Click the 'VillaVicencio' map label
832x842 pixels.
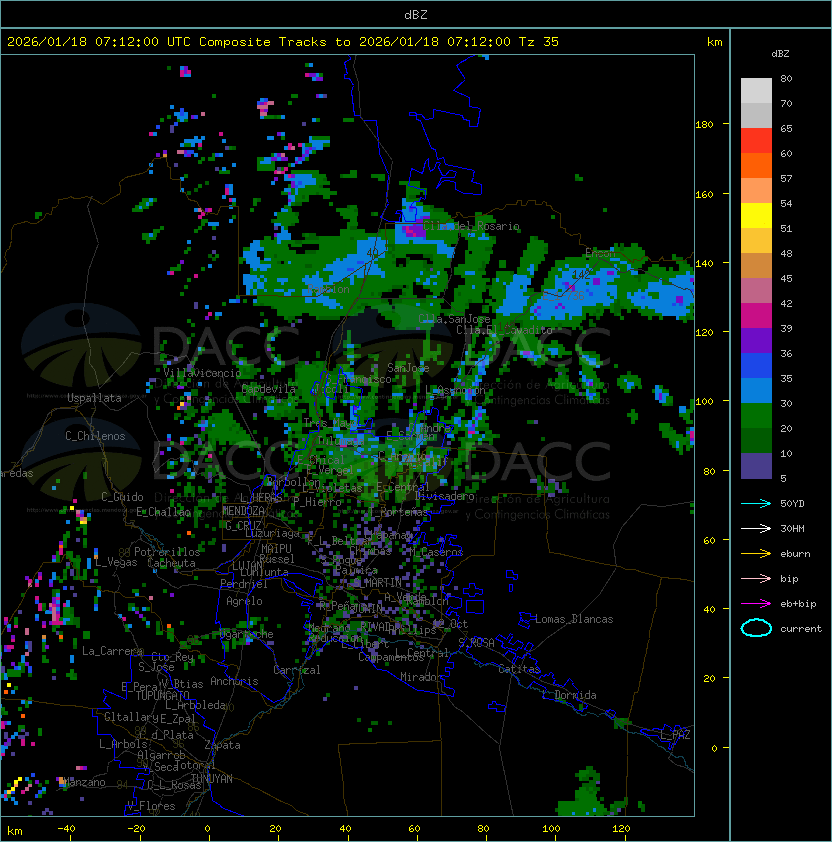(202, 373)
